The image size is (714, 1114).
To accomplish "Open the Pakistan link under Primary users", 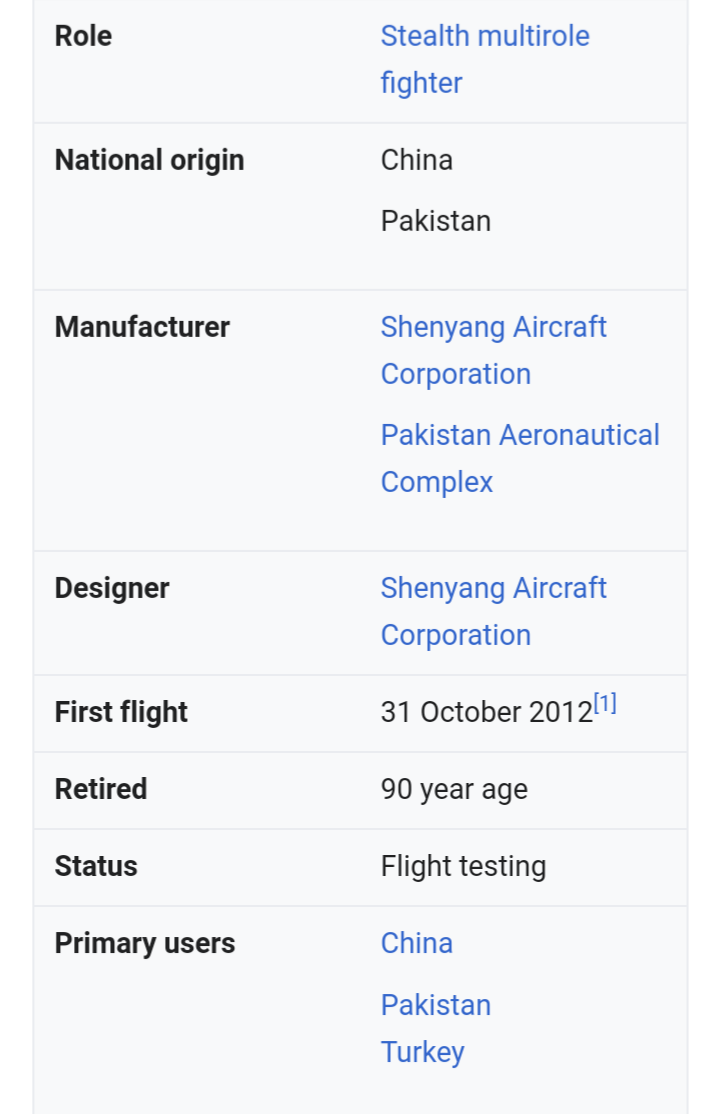I will tap(436, 1005).
